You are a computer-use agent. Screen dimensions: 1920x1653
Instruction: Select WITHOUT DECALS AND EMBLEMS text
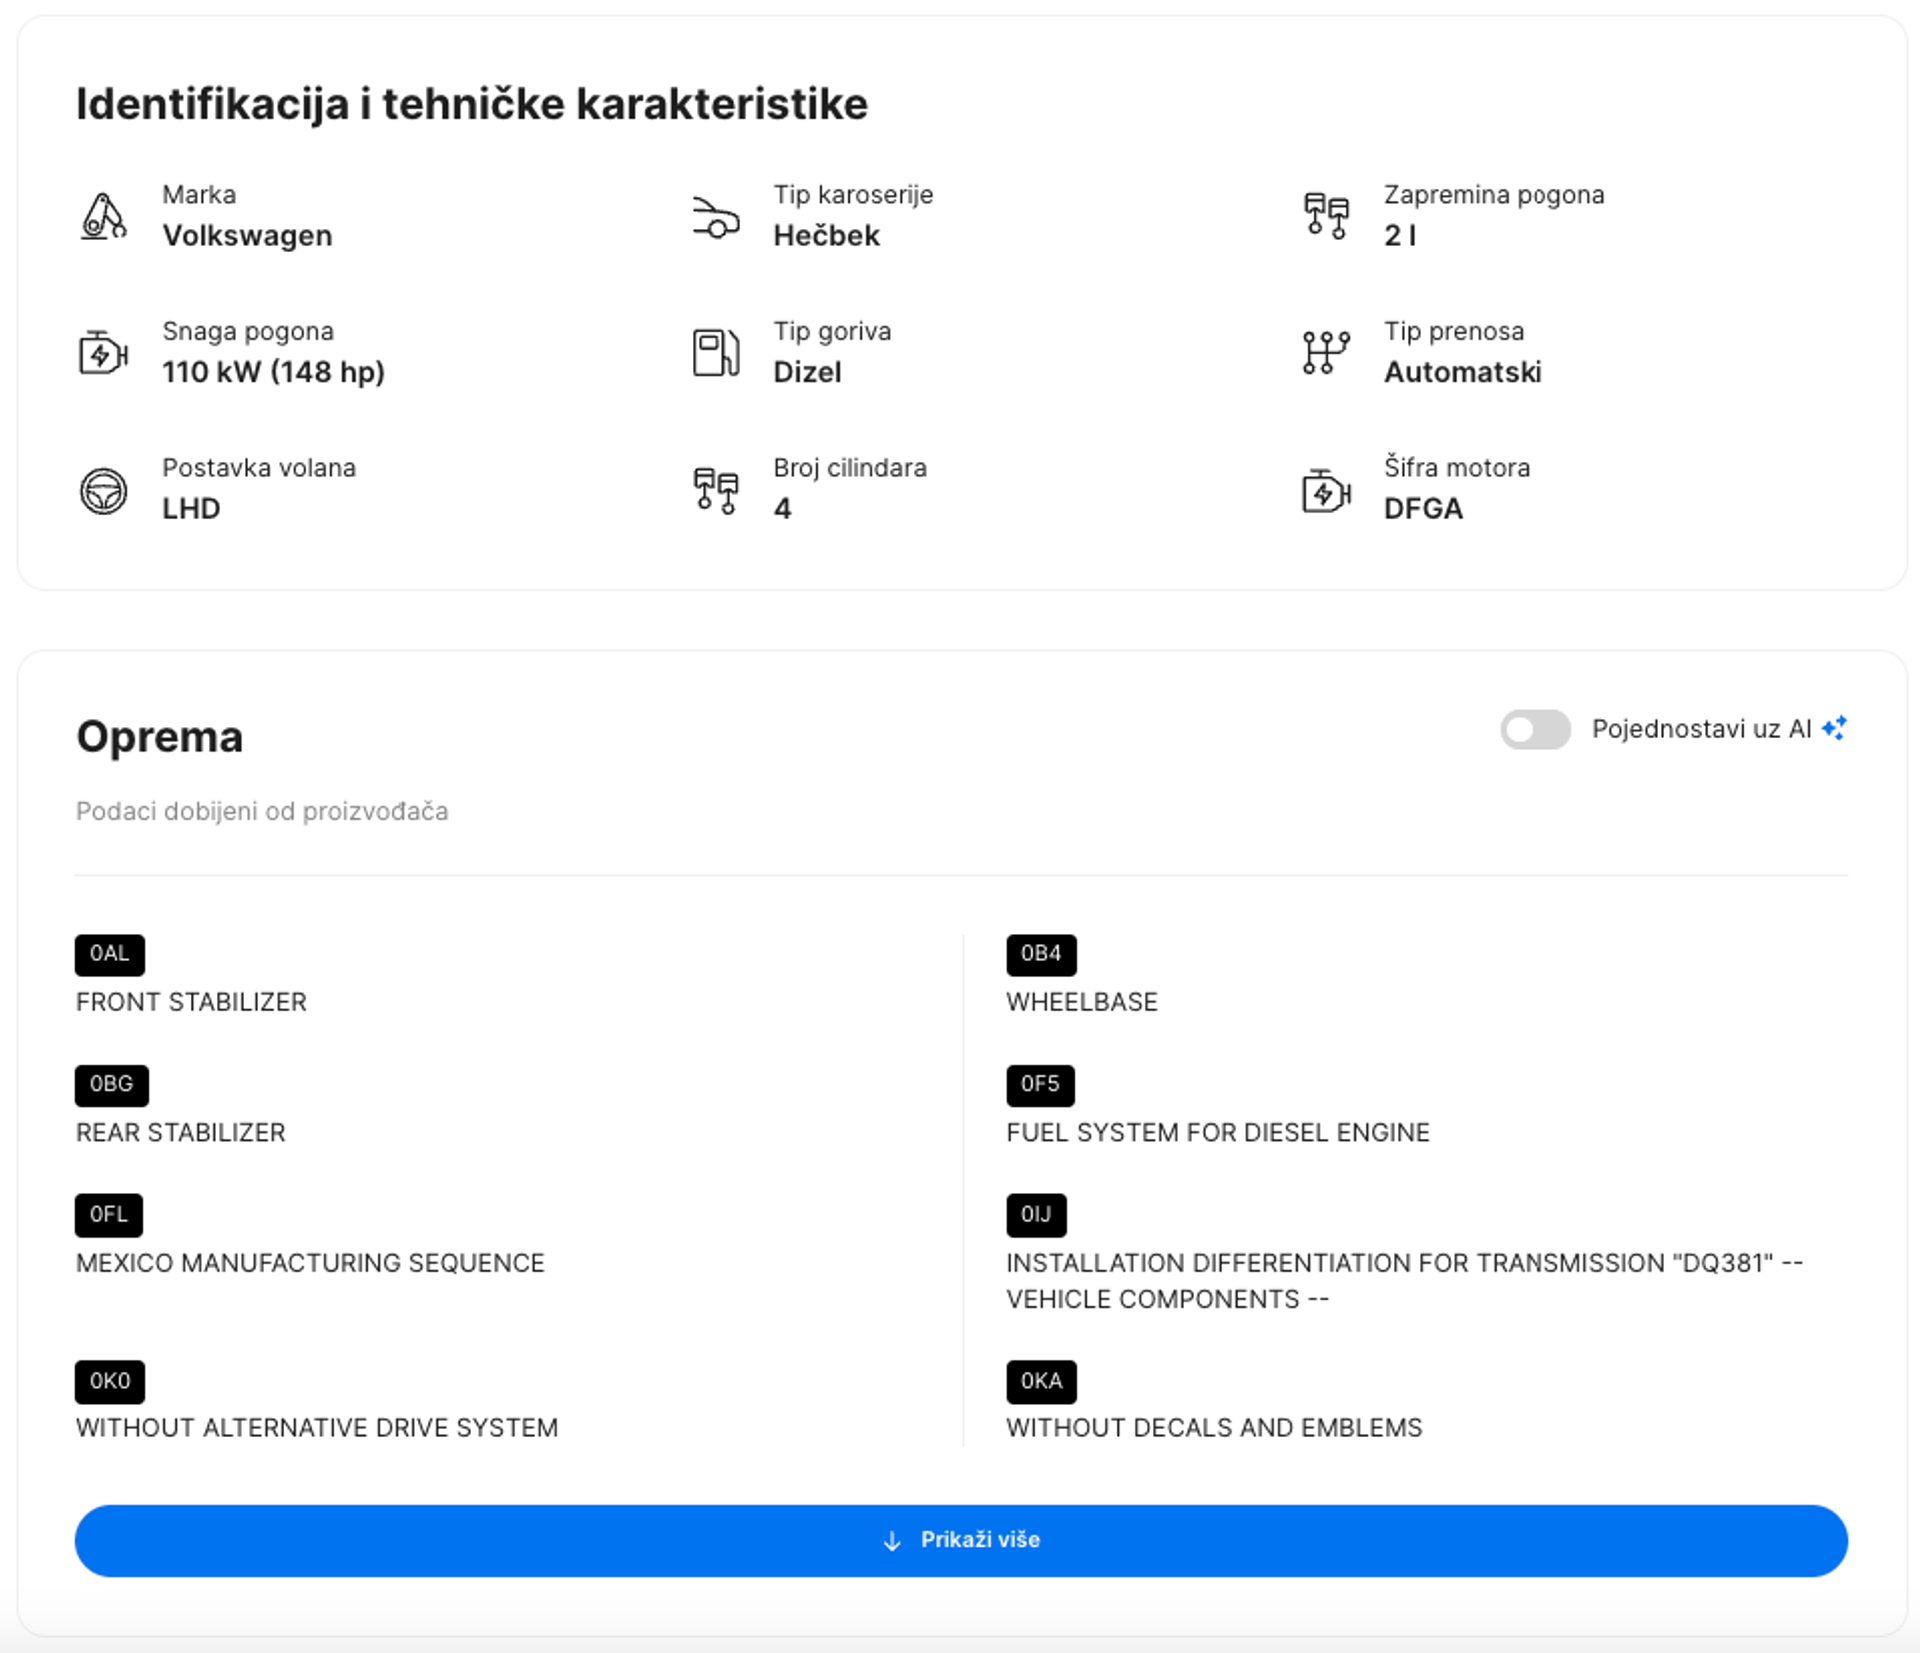click(1214, 1428)
